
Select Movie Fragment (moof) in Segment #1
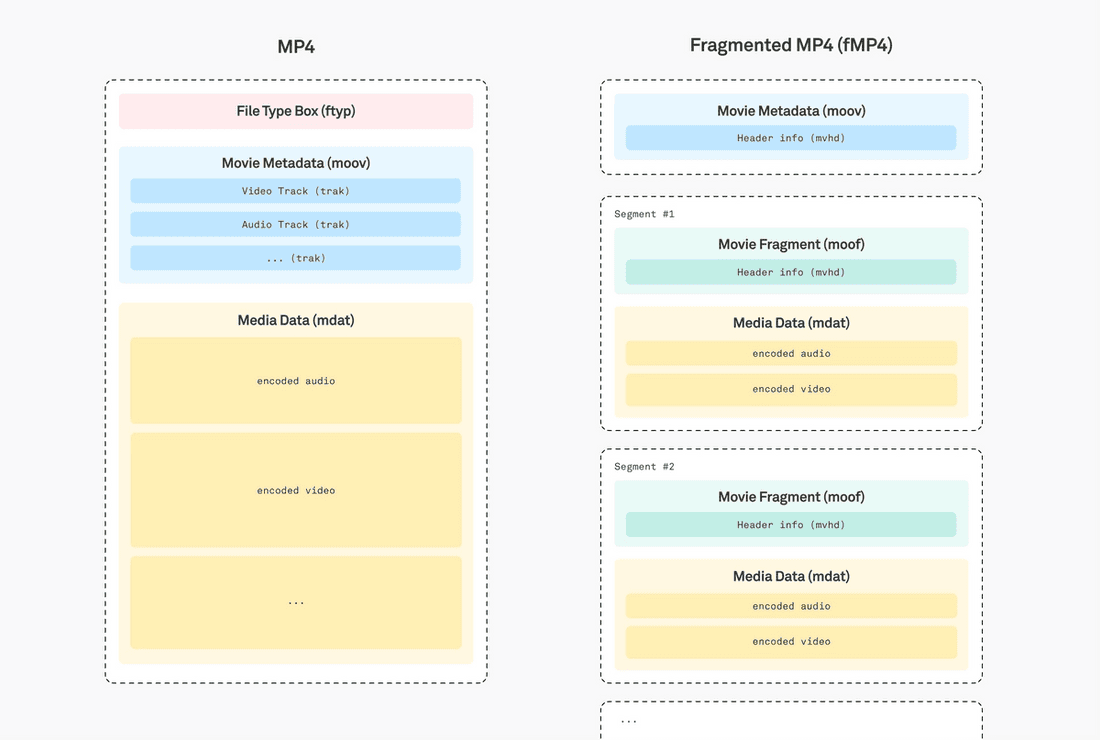click(x=790, y=243)
